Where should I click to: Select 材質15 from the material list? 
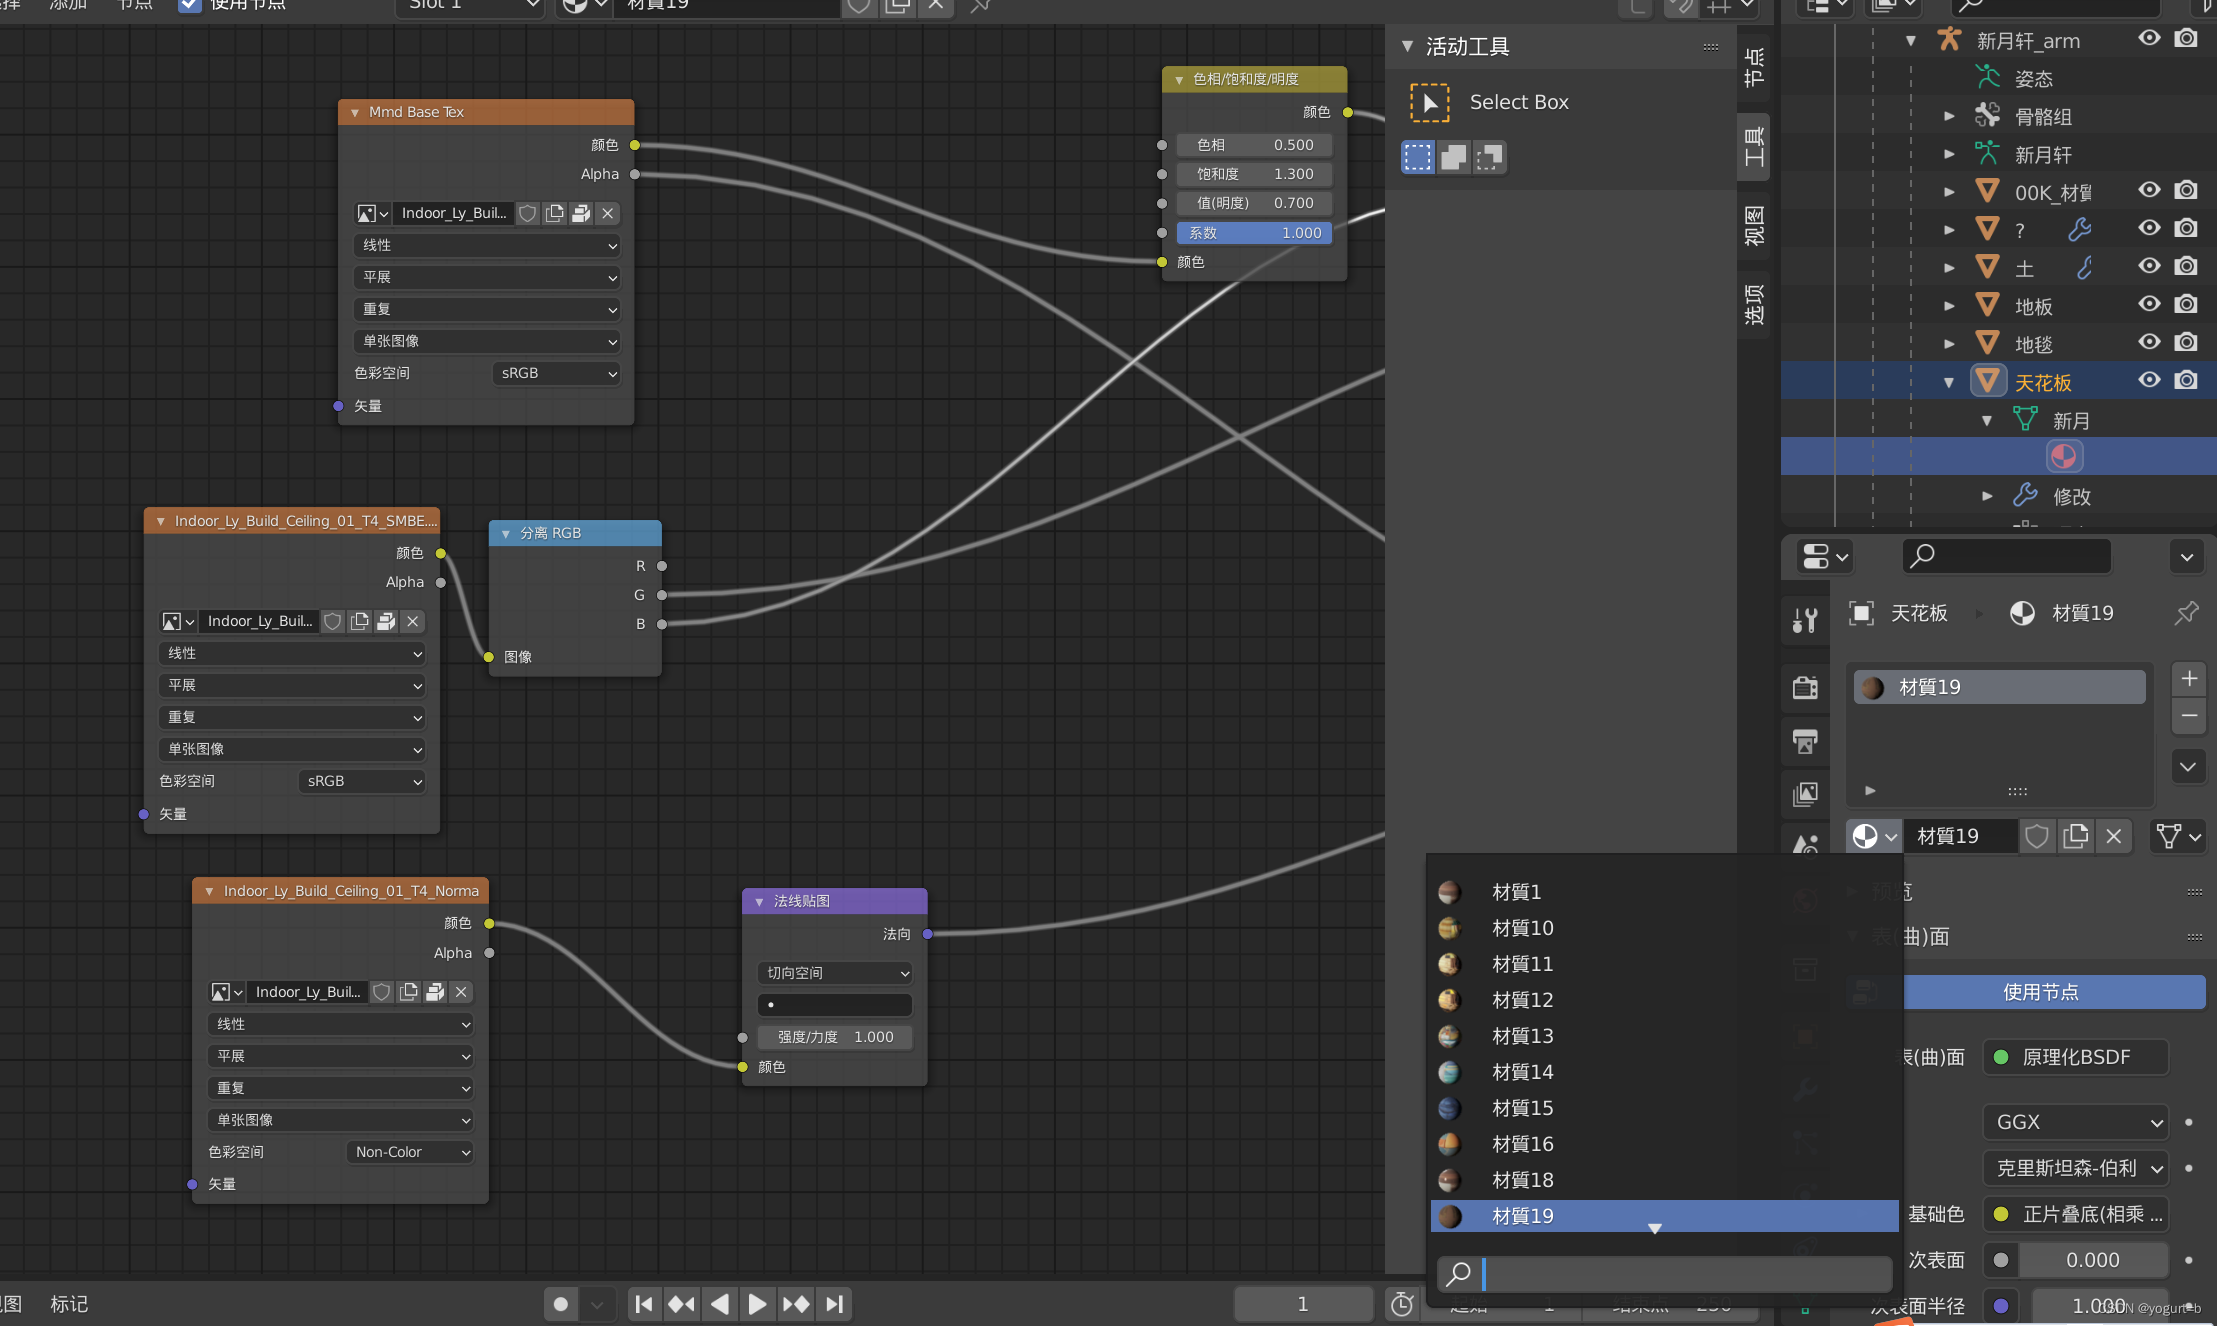(x=1522, y=1108)
